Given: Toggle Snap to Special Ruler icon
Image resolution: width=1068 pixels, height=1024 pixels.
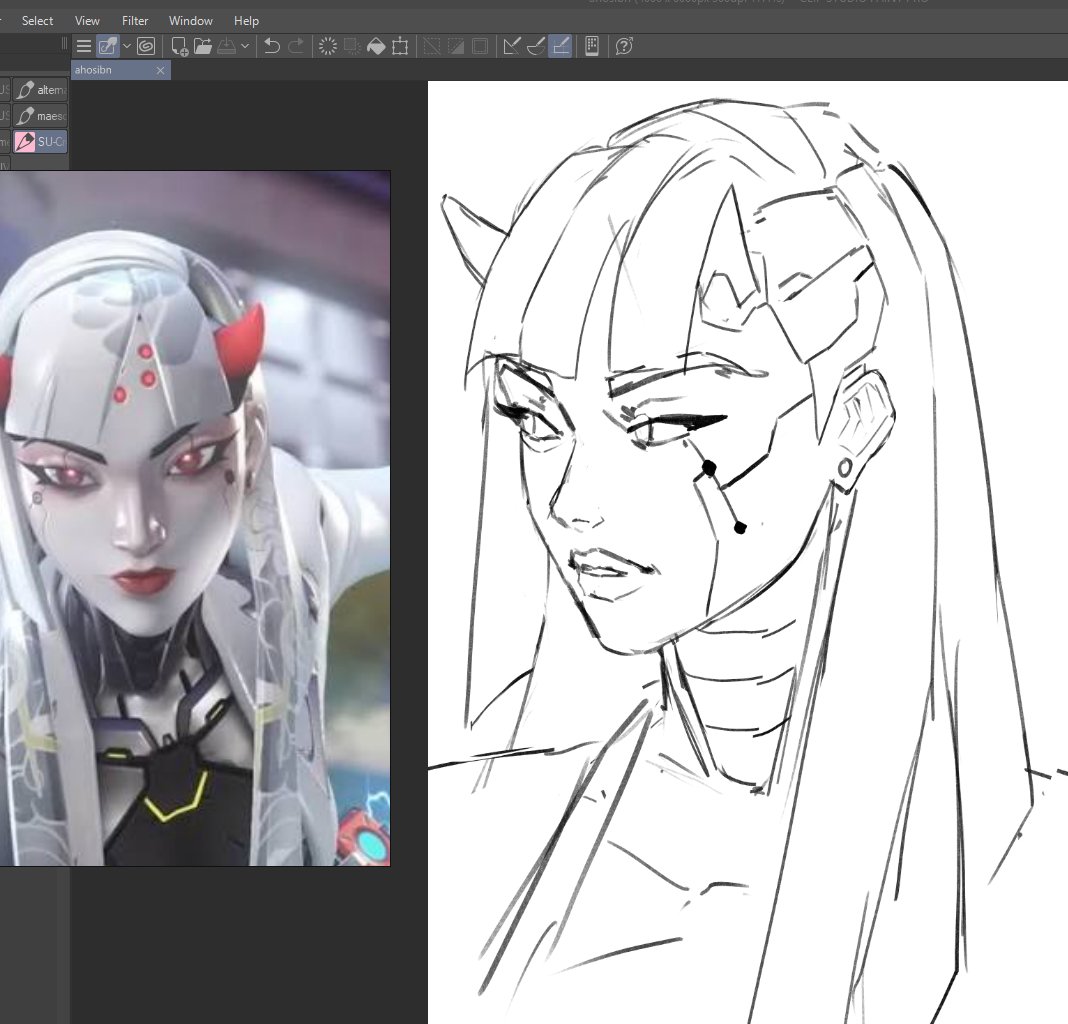Looking at the screenshot, I should [536, 46].
